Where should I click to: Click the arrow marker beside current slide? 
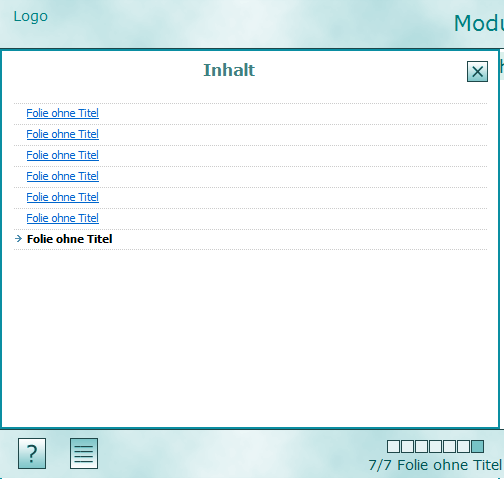(x=19, y=239)
